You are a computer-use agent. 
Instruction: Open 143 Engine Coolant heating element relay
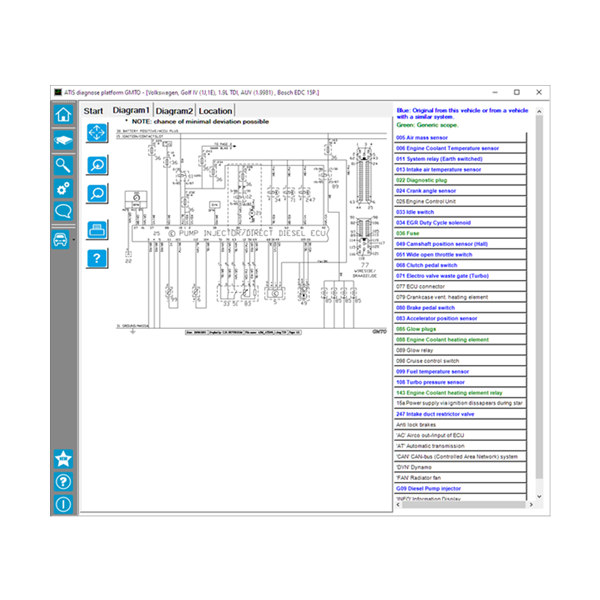[460, 393]
